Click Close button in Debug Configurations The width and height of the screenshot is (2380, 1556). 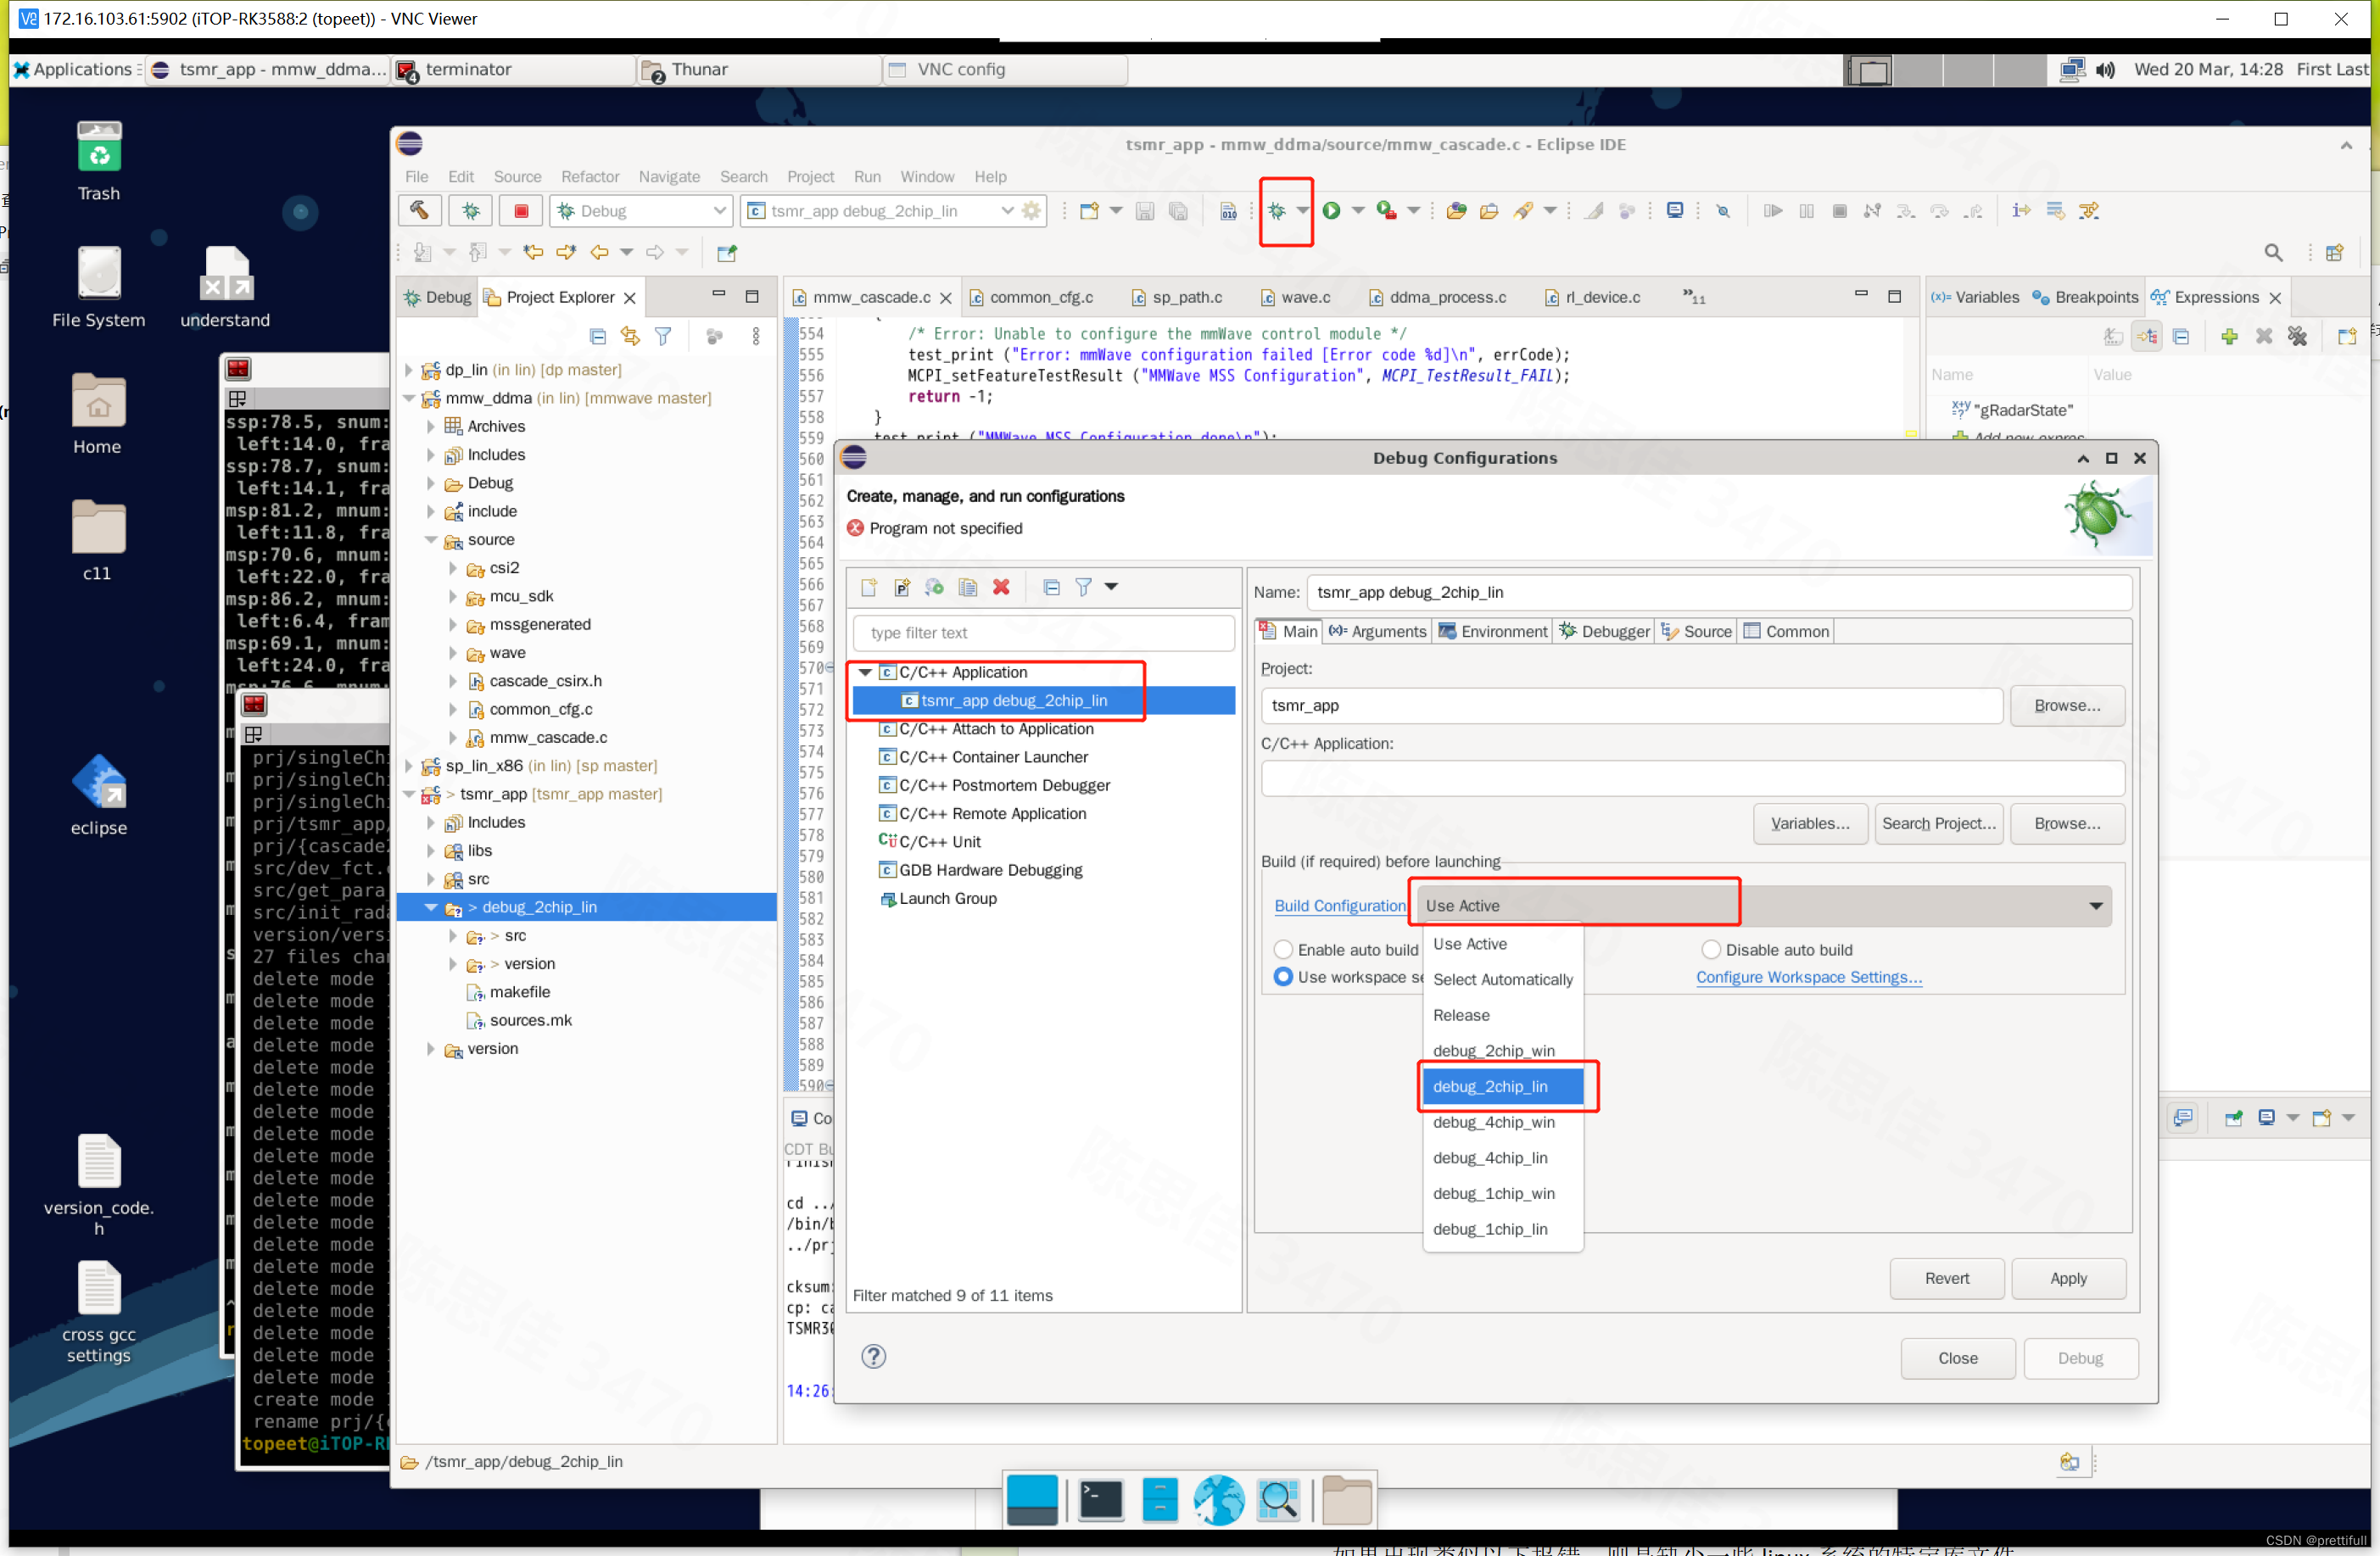tap(1957, 1358)
